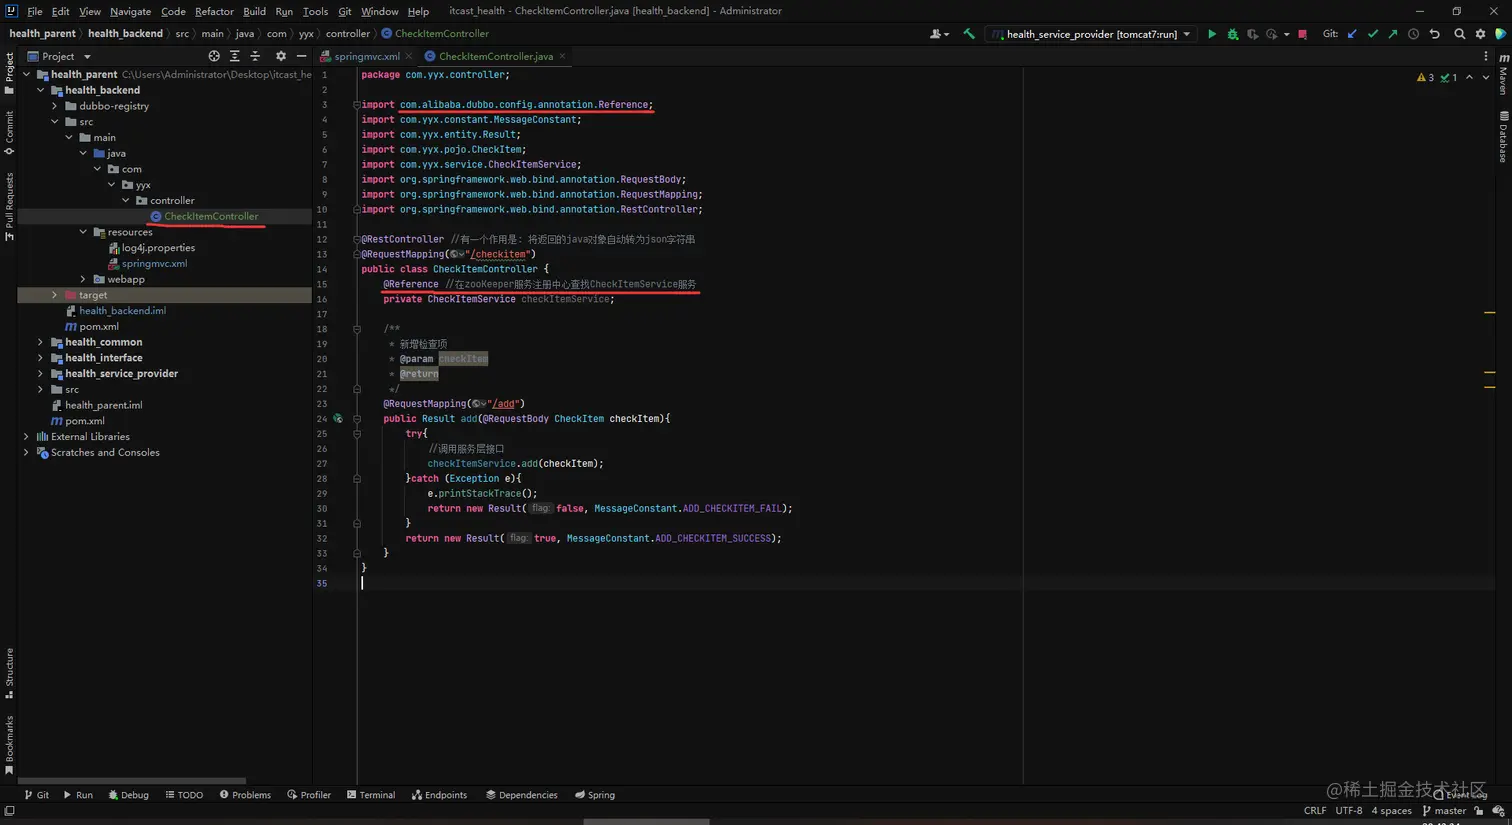This screenshot has height=825, width=1512.
Task: Stop the running process with red square
Action: 1302,34
